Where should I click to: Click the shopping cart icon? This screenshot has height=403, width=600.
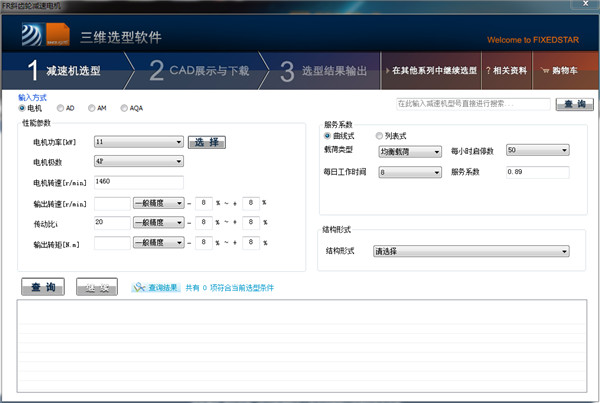[545, 70]
